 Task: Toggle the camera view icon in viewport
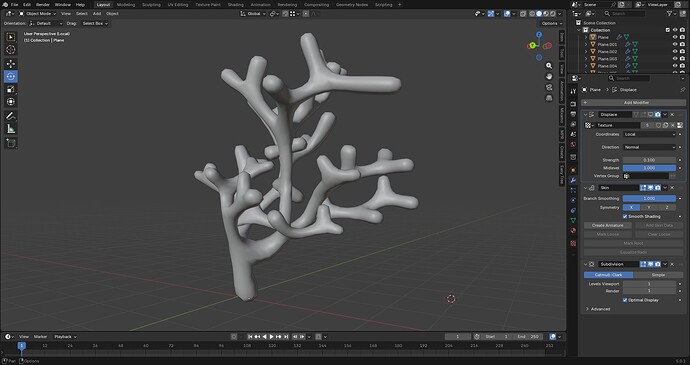coord(549,87)
